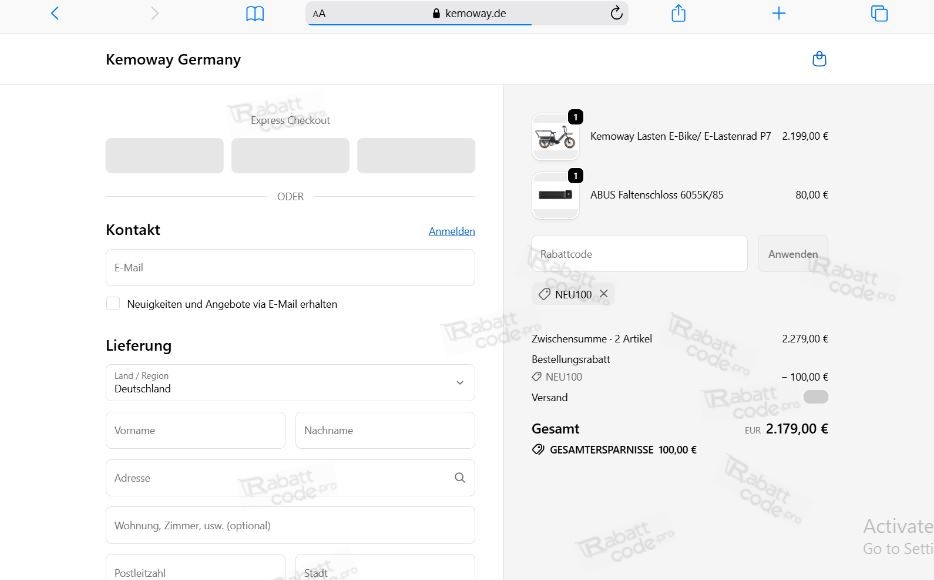This screenshot has width=934, height=580.
Task: Click the ABUS Faltenschloss 6055K/85 text
Action: pos(656,195)
